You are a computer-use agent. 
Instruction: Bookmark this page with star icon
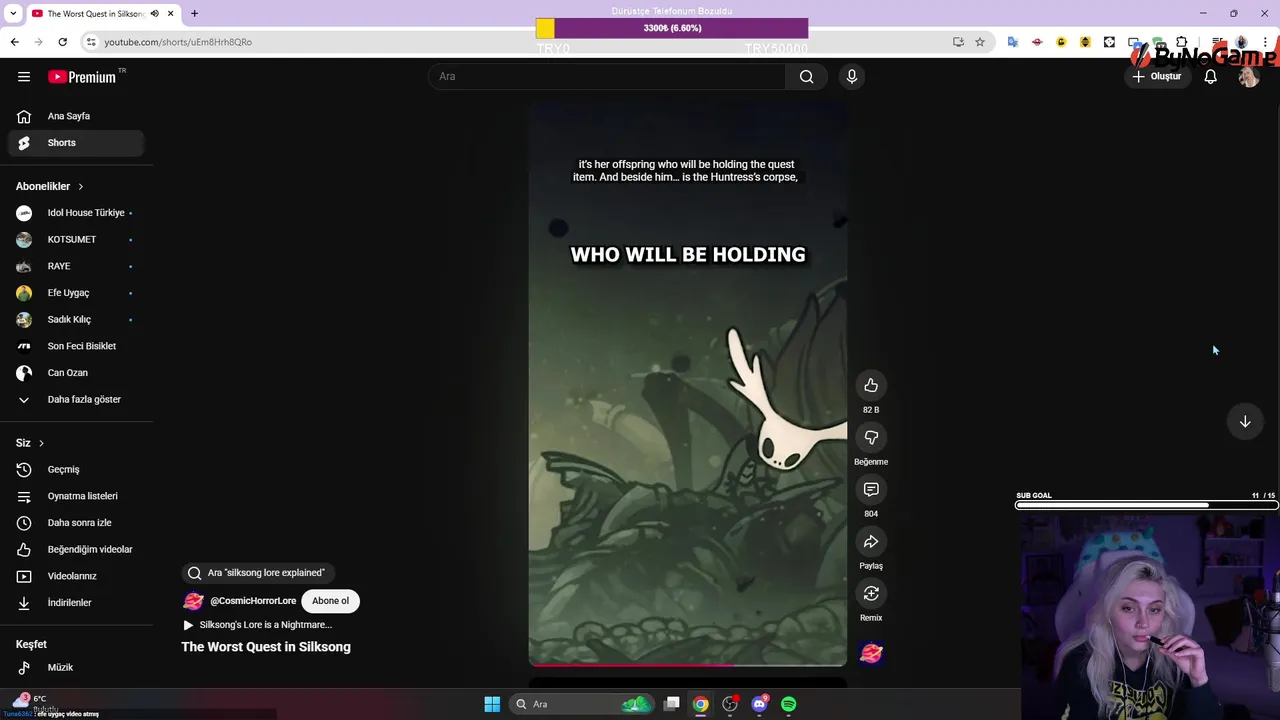click(x=980, y=42)
